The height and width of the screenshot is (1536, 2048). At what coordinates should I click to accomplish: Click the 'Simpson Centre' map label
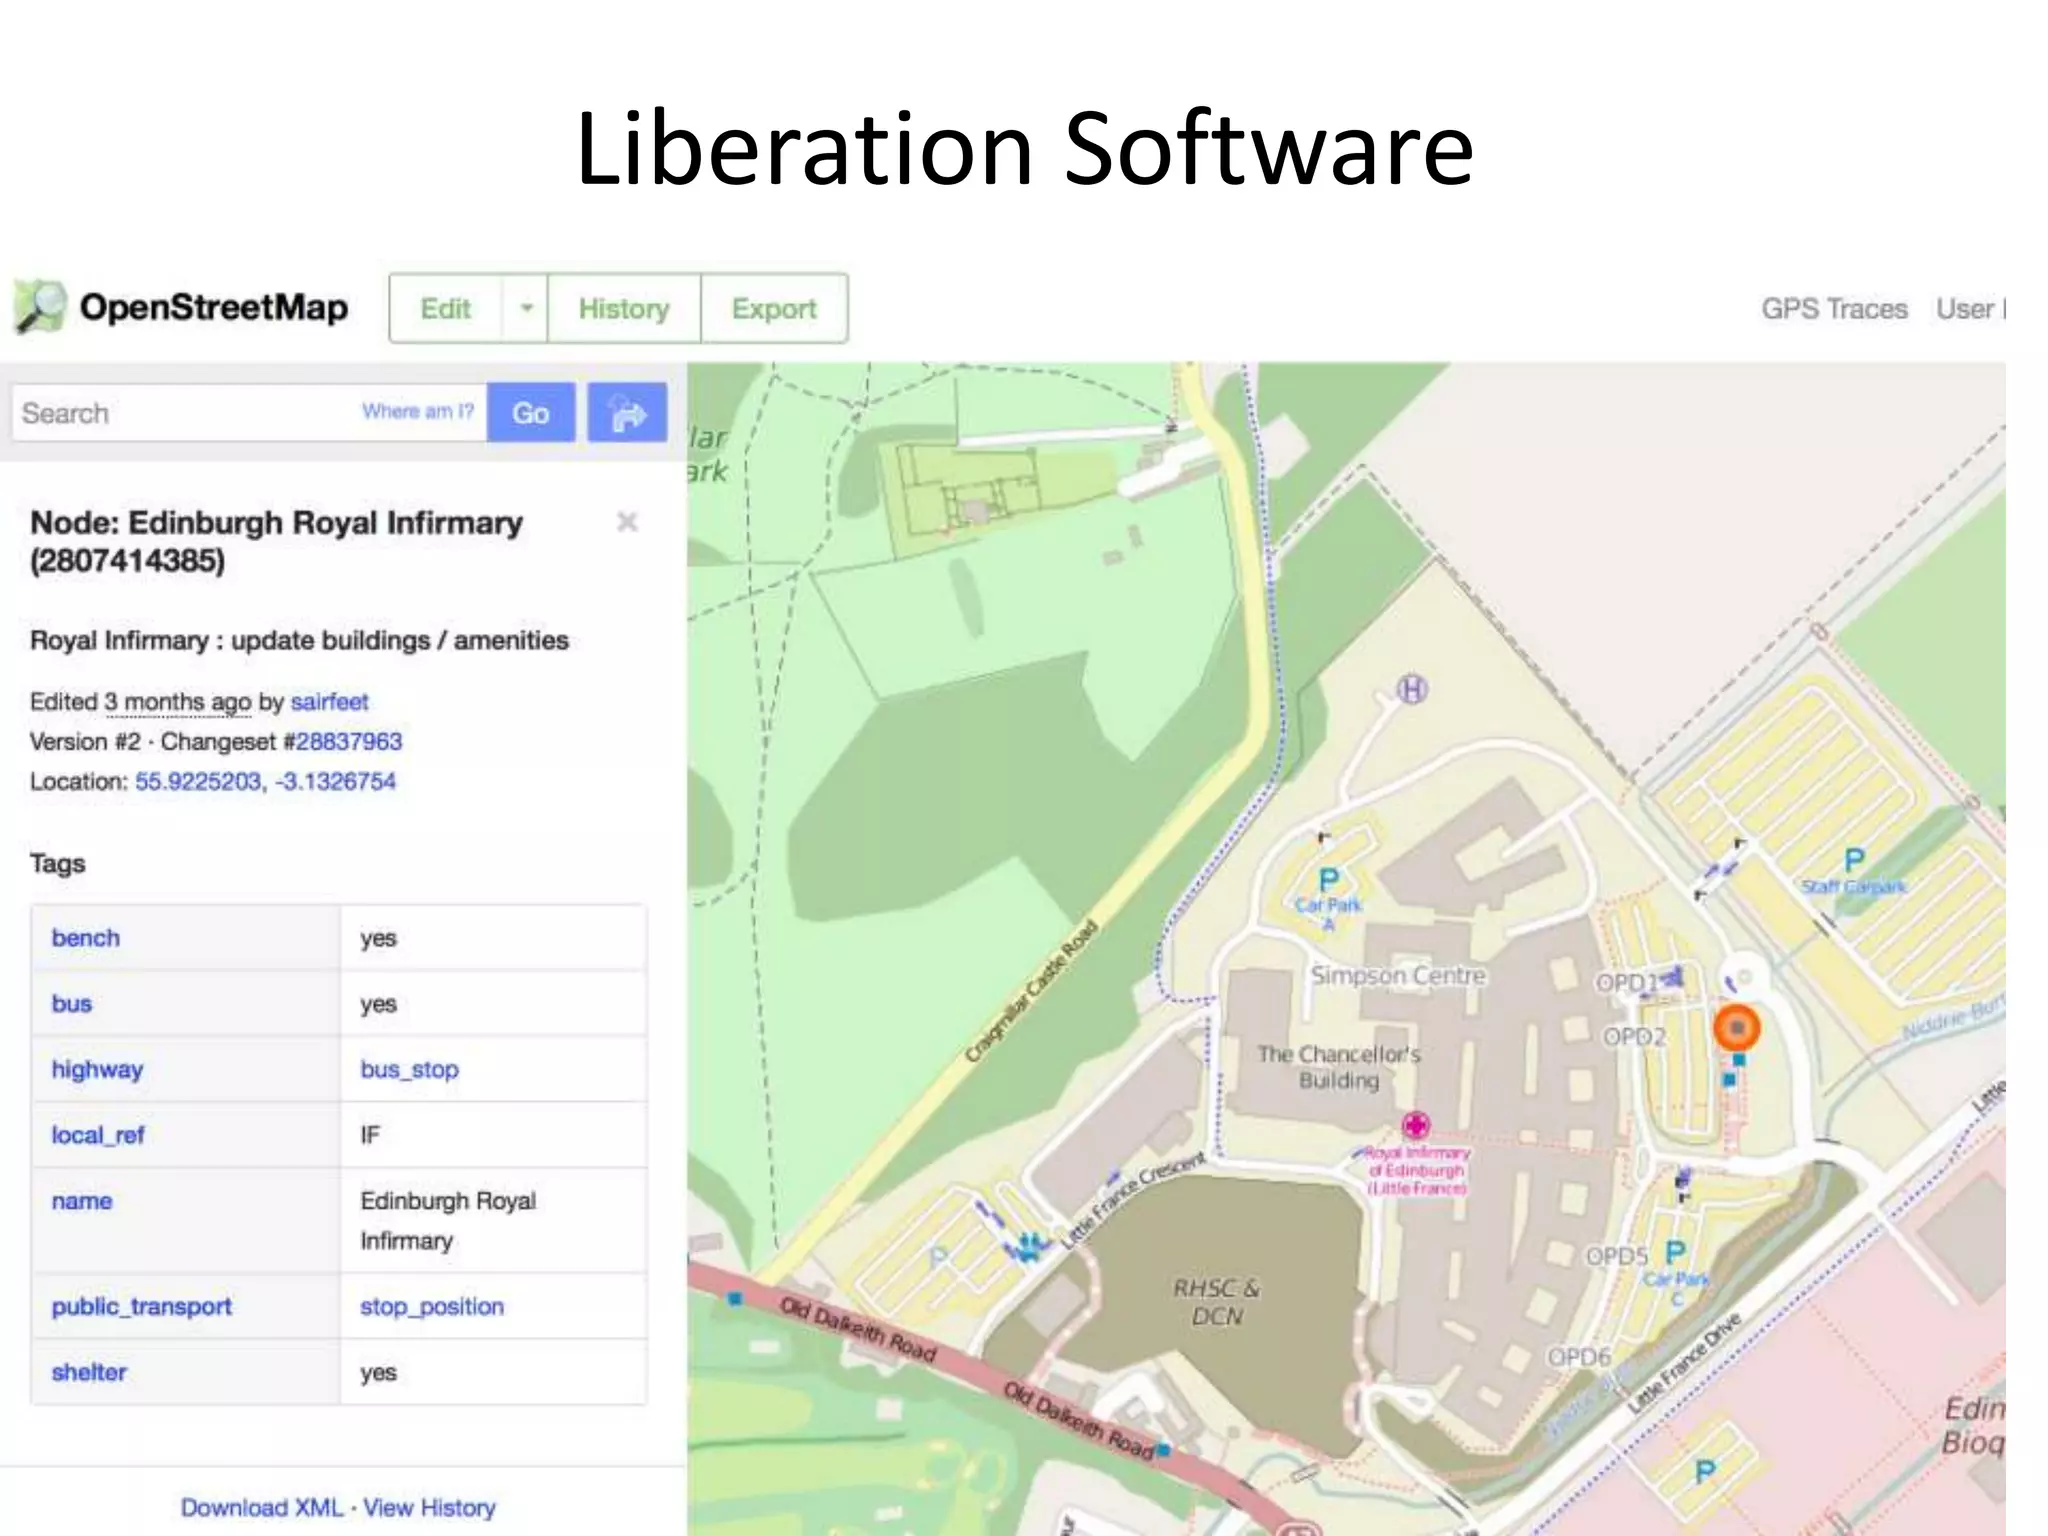tap(1398, 975)
